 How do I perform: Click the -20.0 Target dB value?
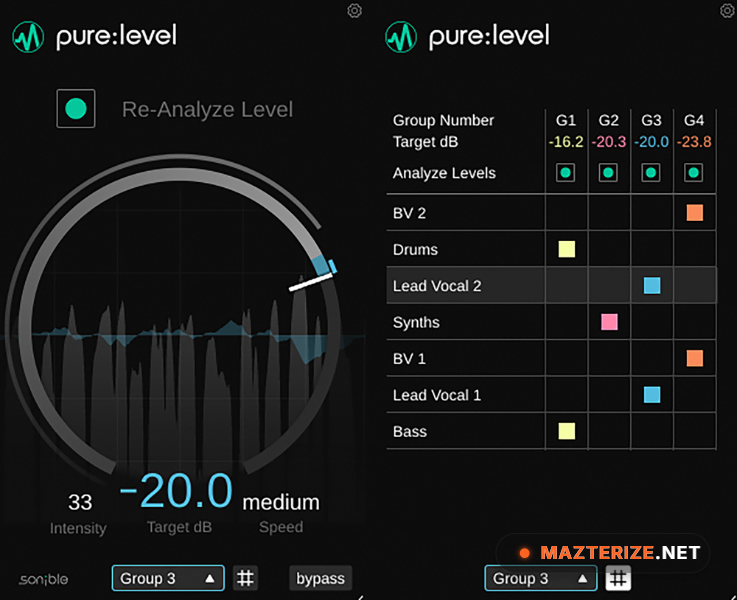[176, 491]
